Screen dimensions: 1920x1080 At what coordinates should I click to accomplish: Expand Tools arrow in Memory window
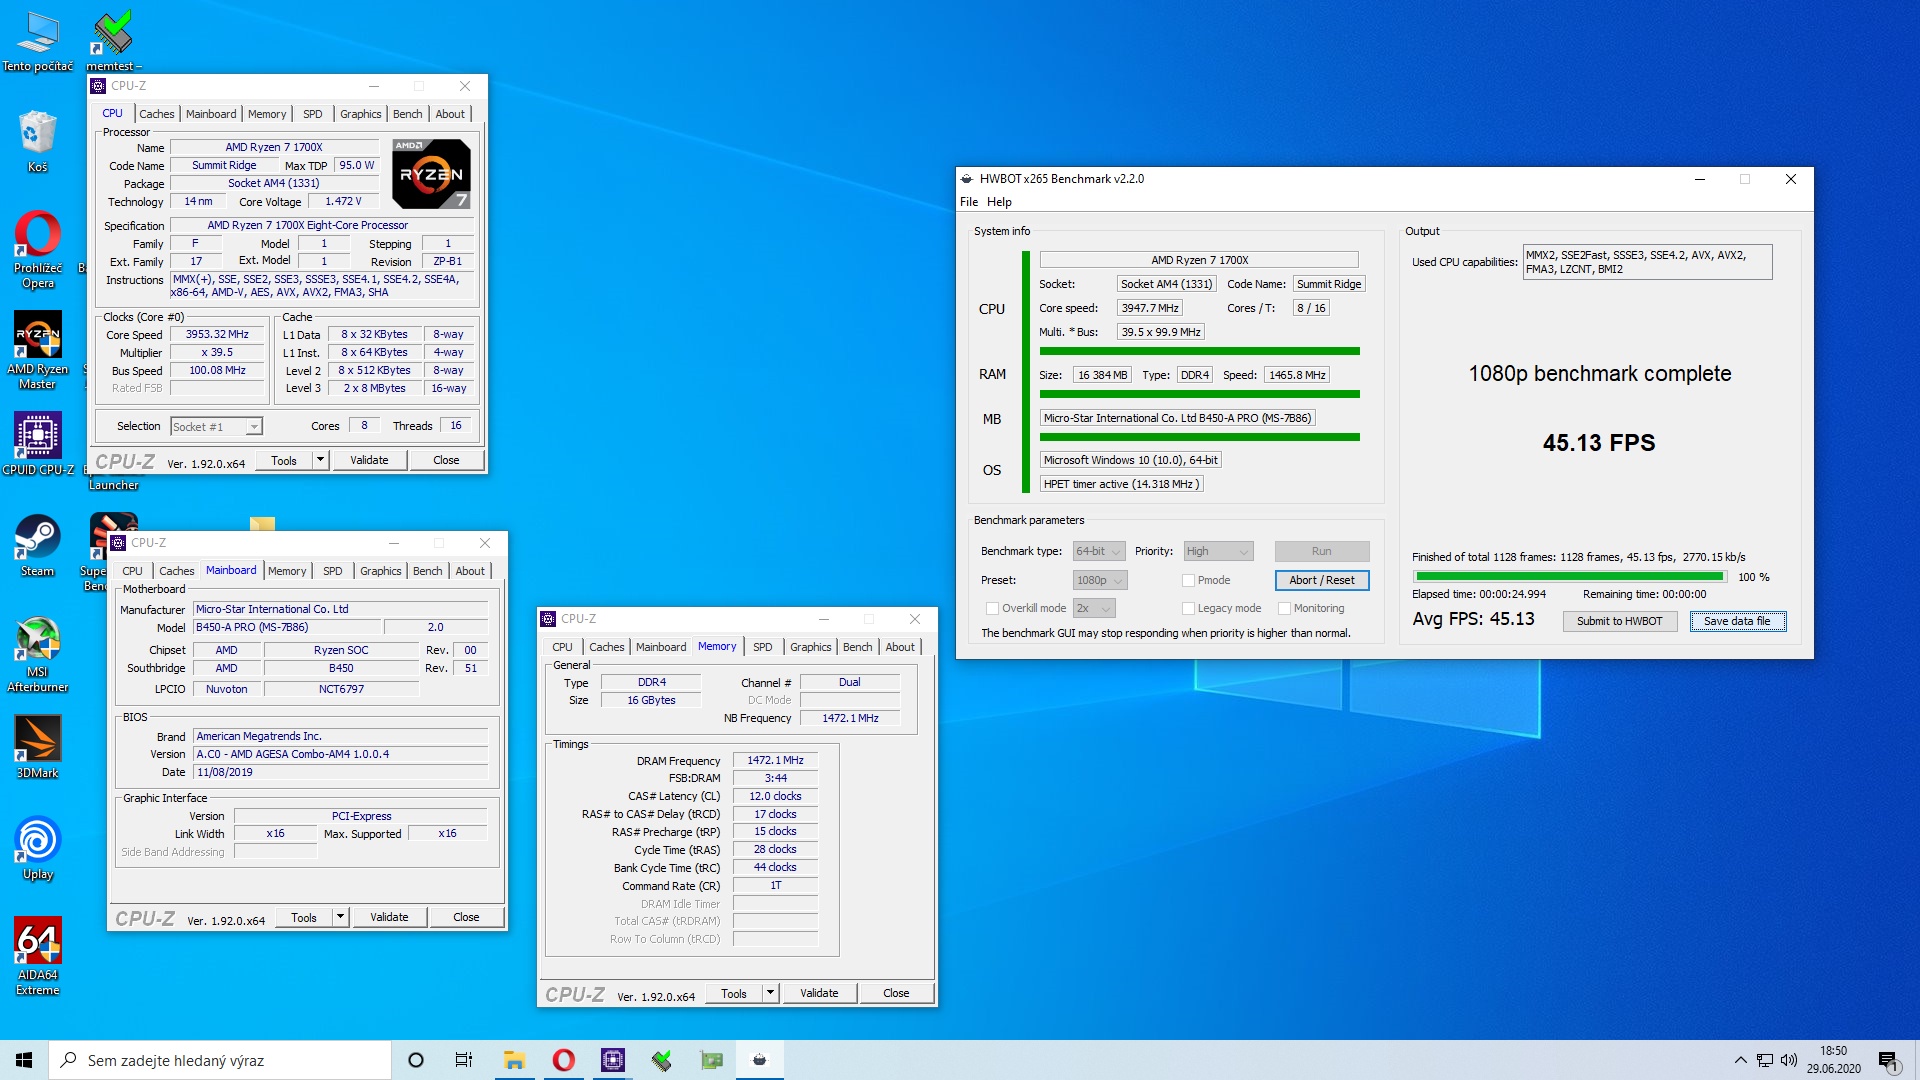(770, 993)
